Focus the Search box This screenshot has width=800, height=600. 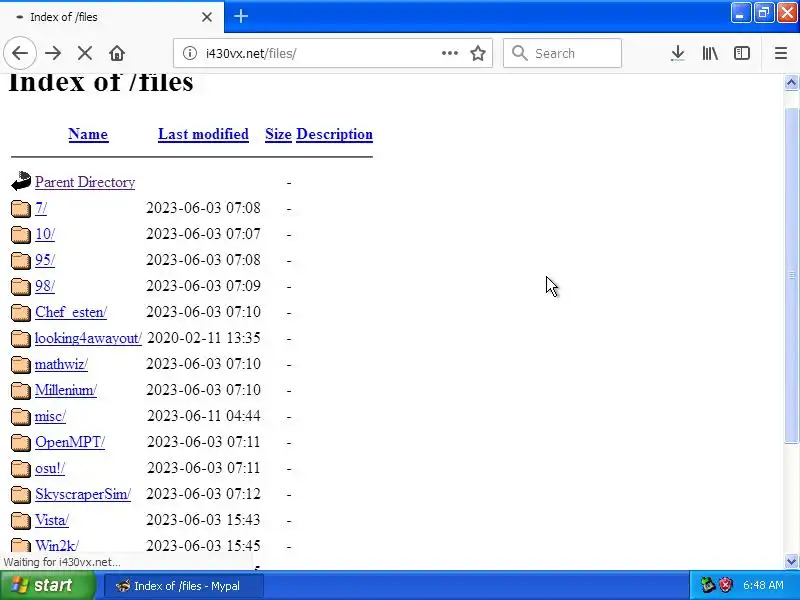click(562, 53)
